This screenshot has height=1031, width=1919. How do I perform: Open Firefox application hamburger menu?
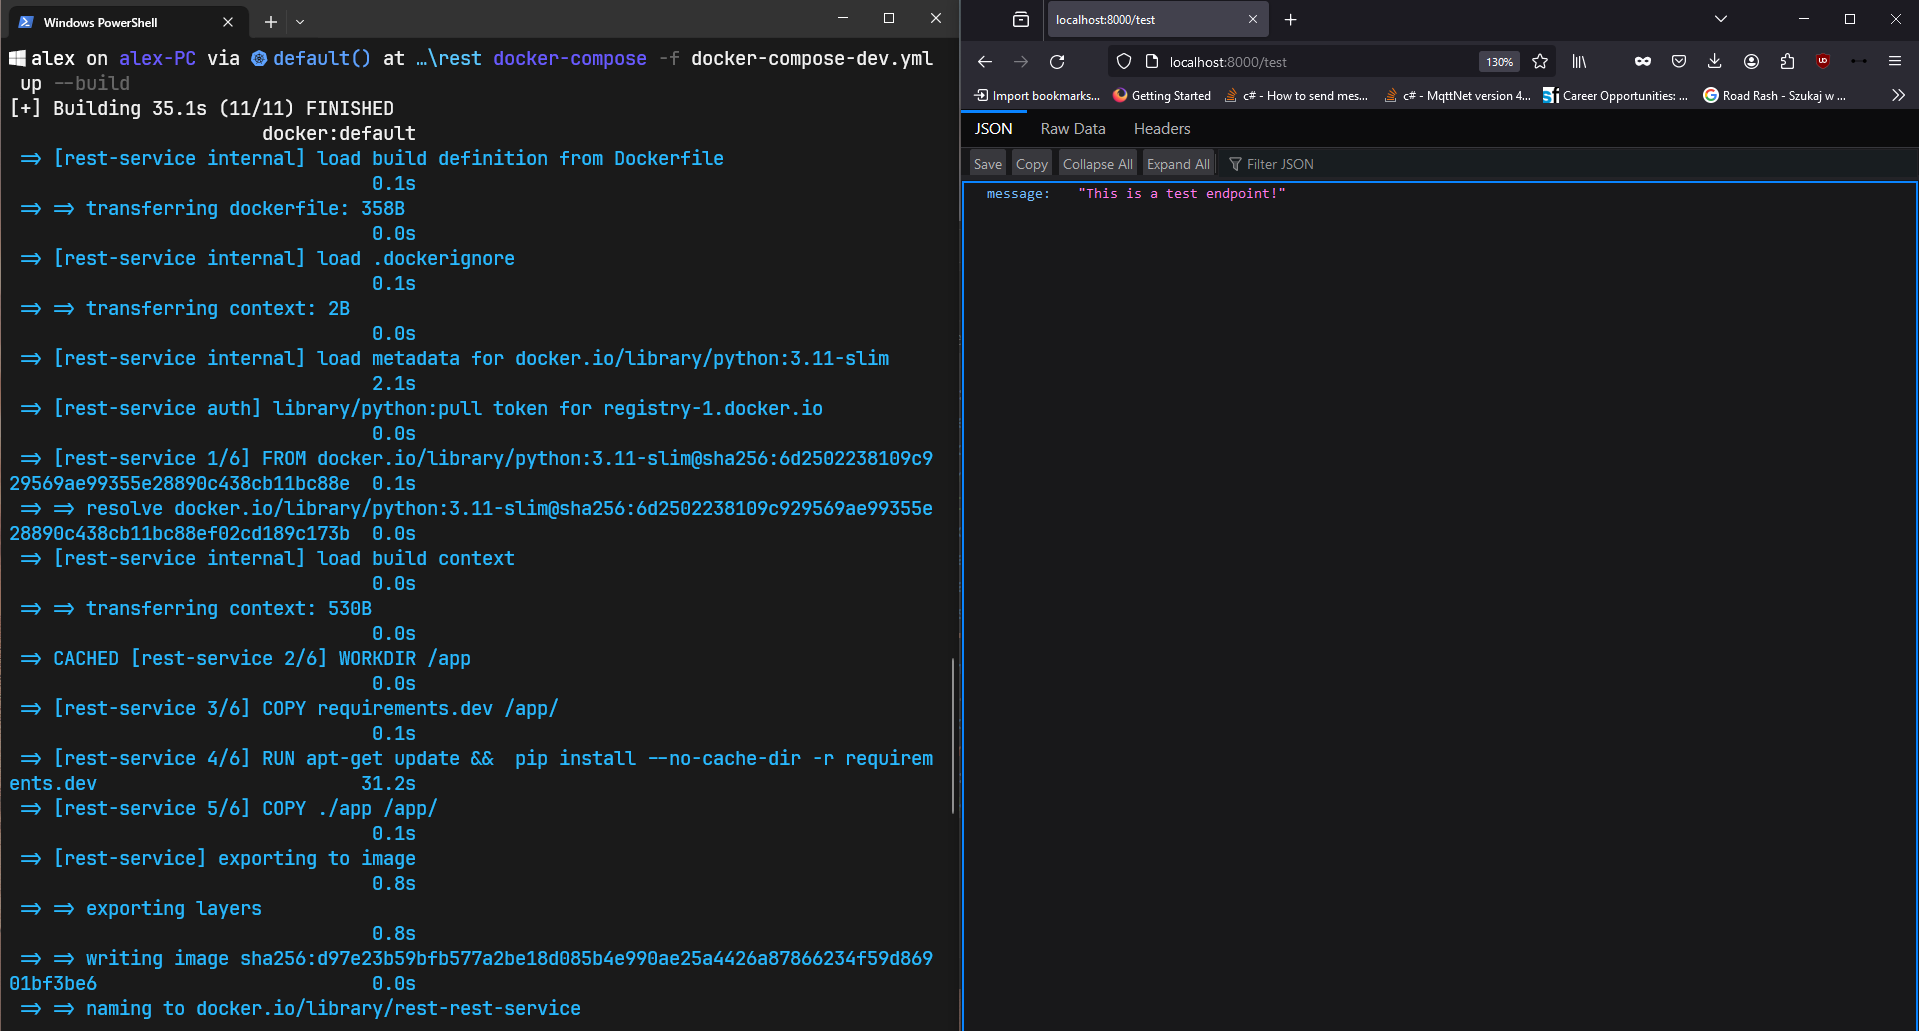(1895, 62)
